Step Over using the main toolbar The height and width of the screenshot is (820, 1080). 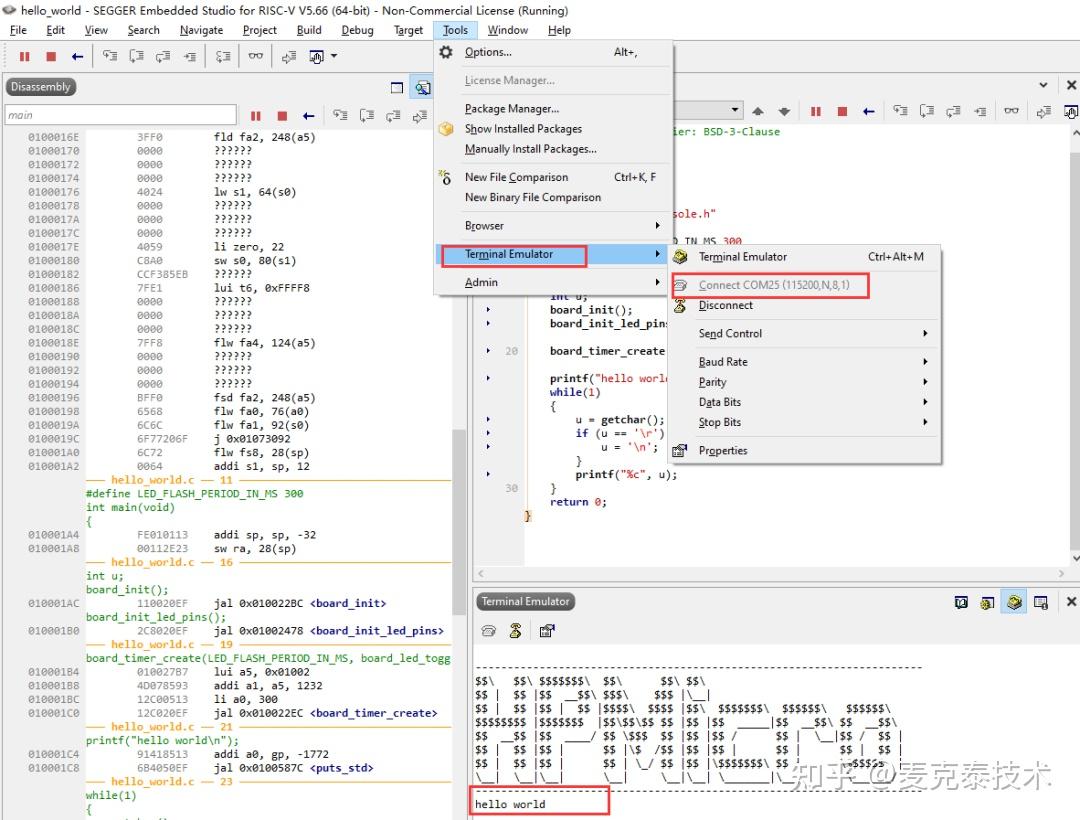136,56
